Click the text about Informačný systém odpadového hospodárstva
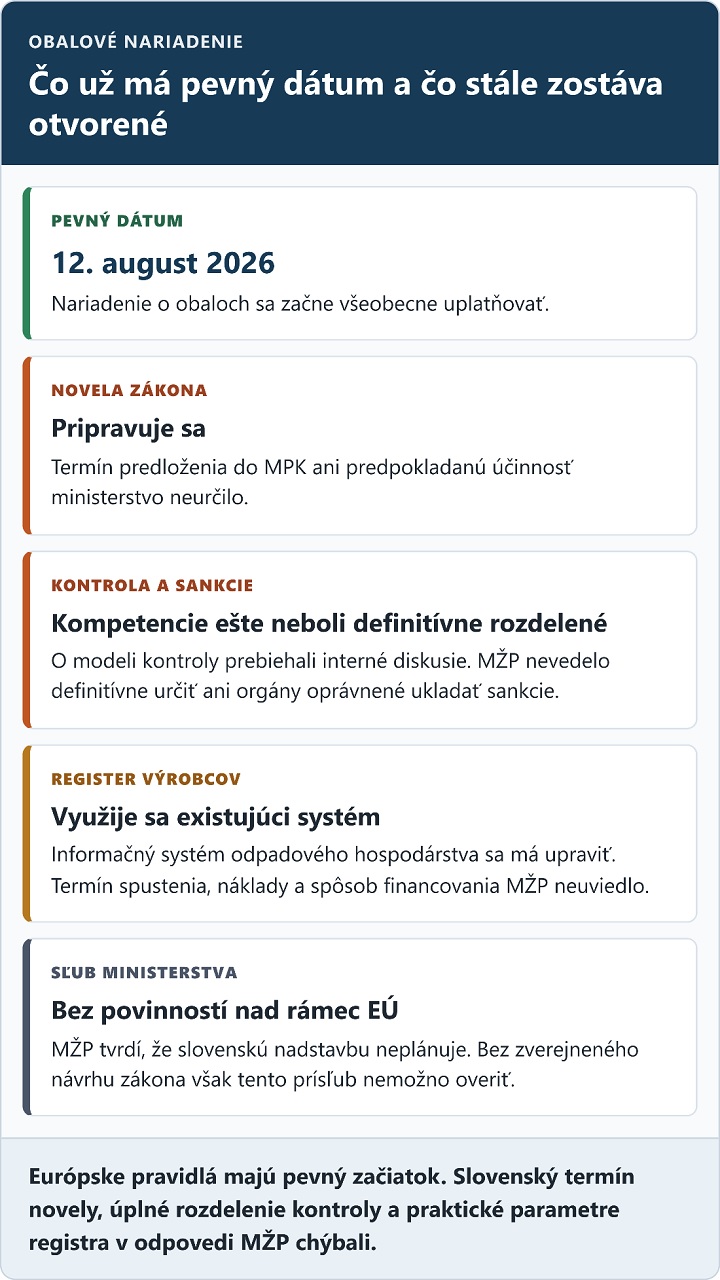 (350, 869)
